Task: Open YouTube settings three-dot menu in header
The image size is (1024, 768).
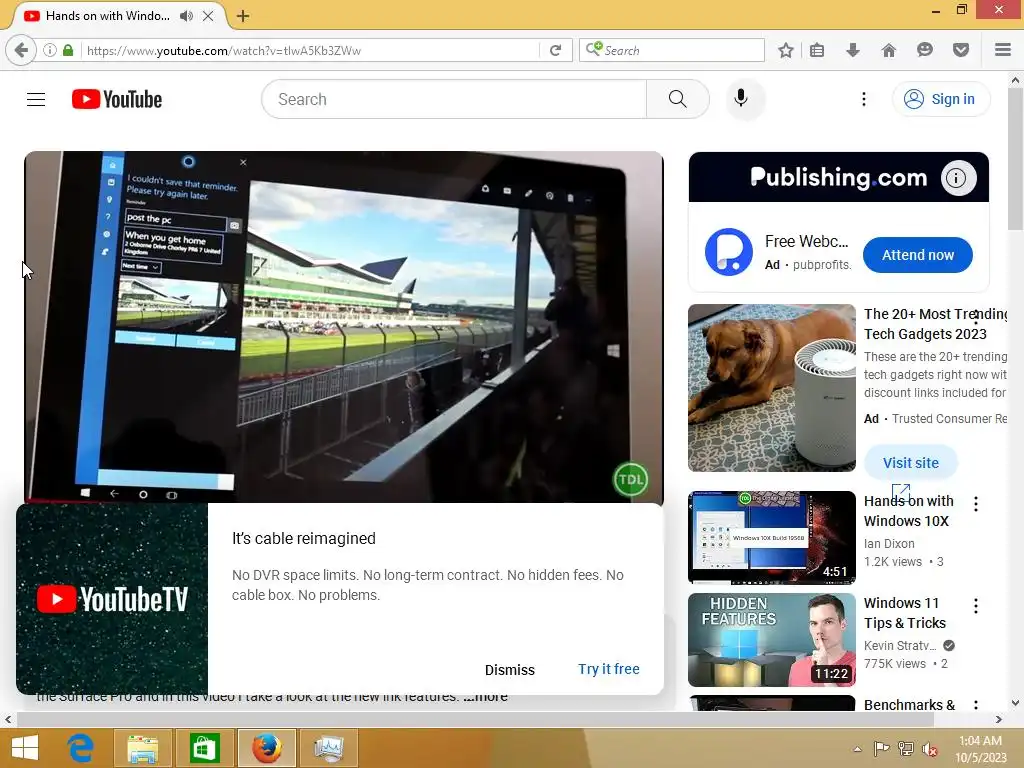Action: tap(864, 99)
